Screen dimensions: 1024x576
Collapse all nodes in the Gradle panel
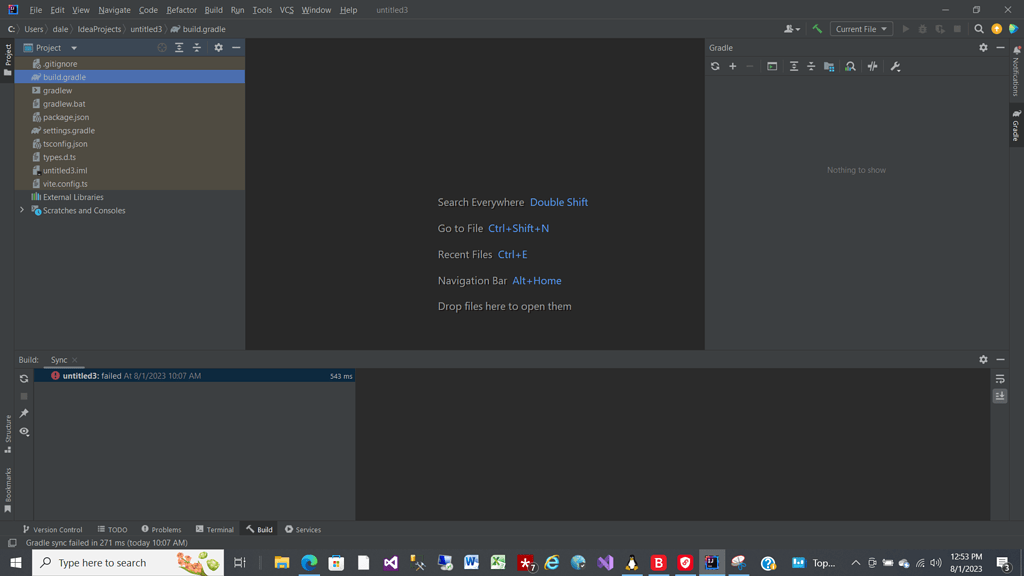coord(811,66)
